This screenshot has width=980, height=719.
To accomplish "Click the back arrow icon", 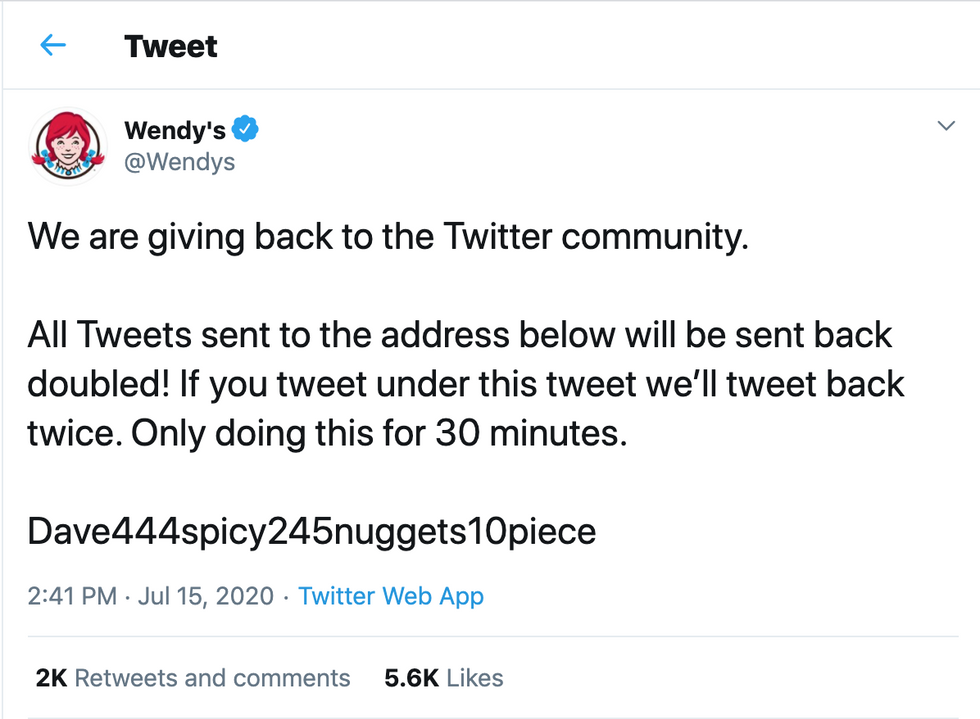I will tap(52, 45).
